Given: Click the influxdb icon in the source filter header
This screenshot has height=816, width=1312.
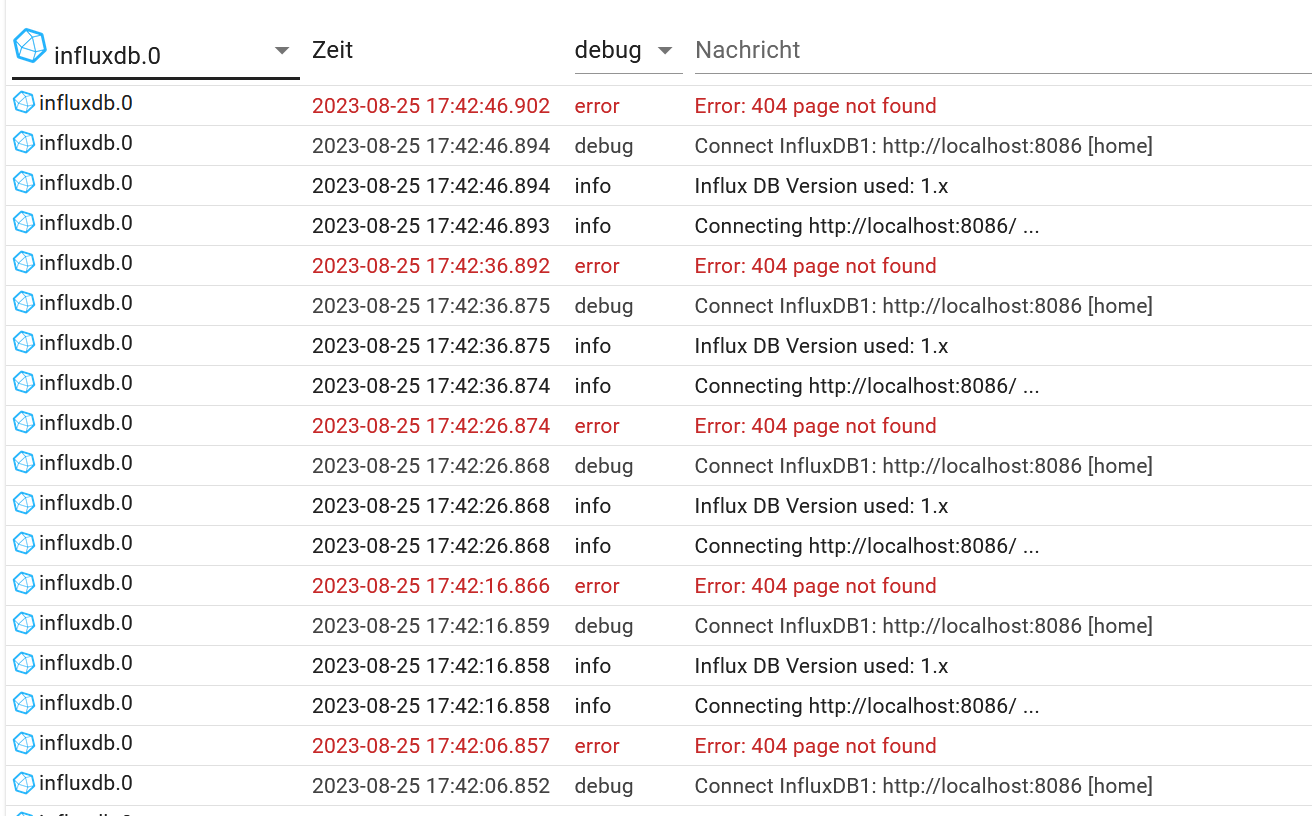Looking at the screenshot, I should [30, 46].
